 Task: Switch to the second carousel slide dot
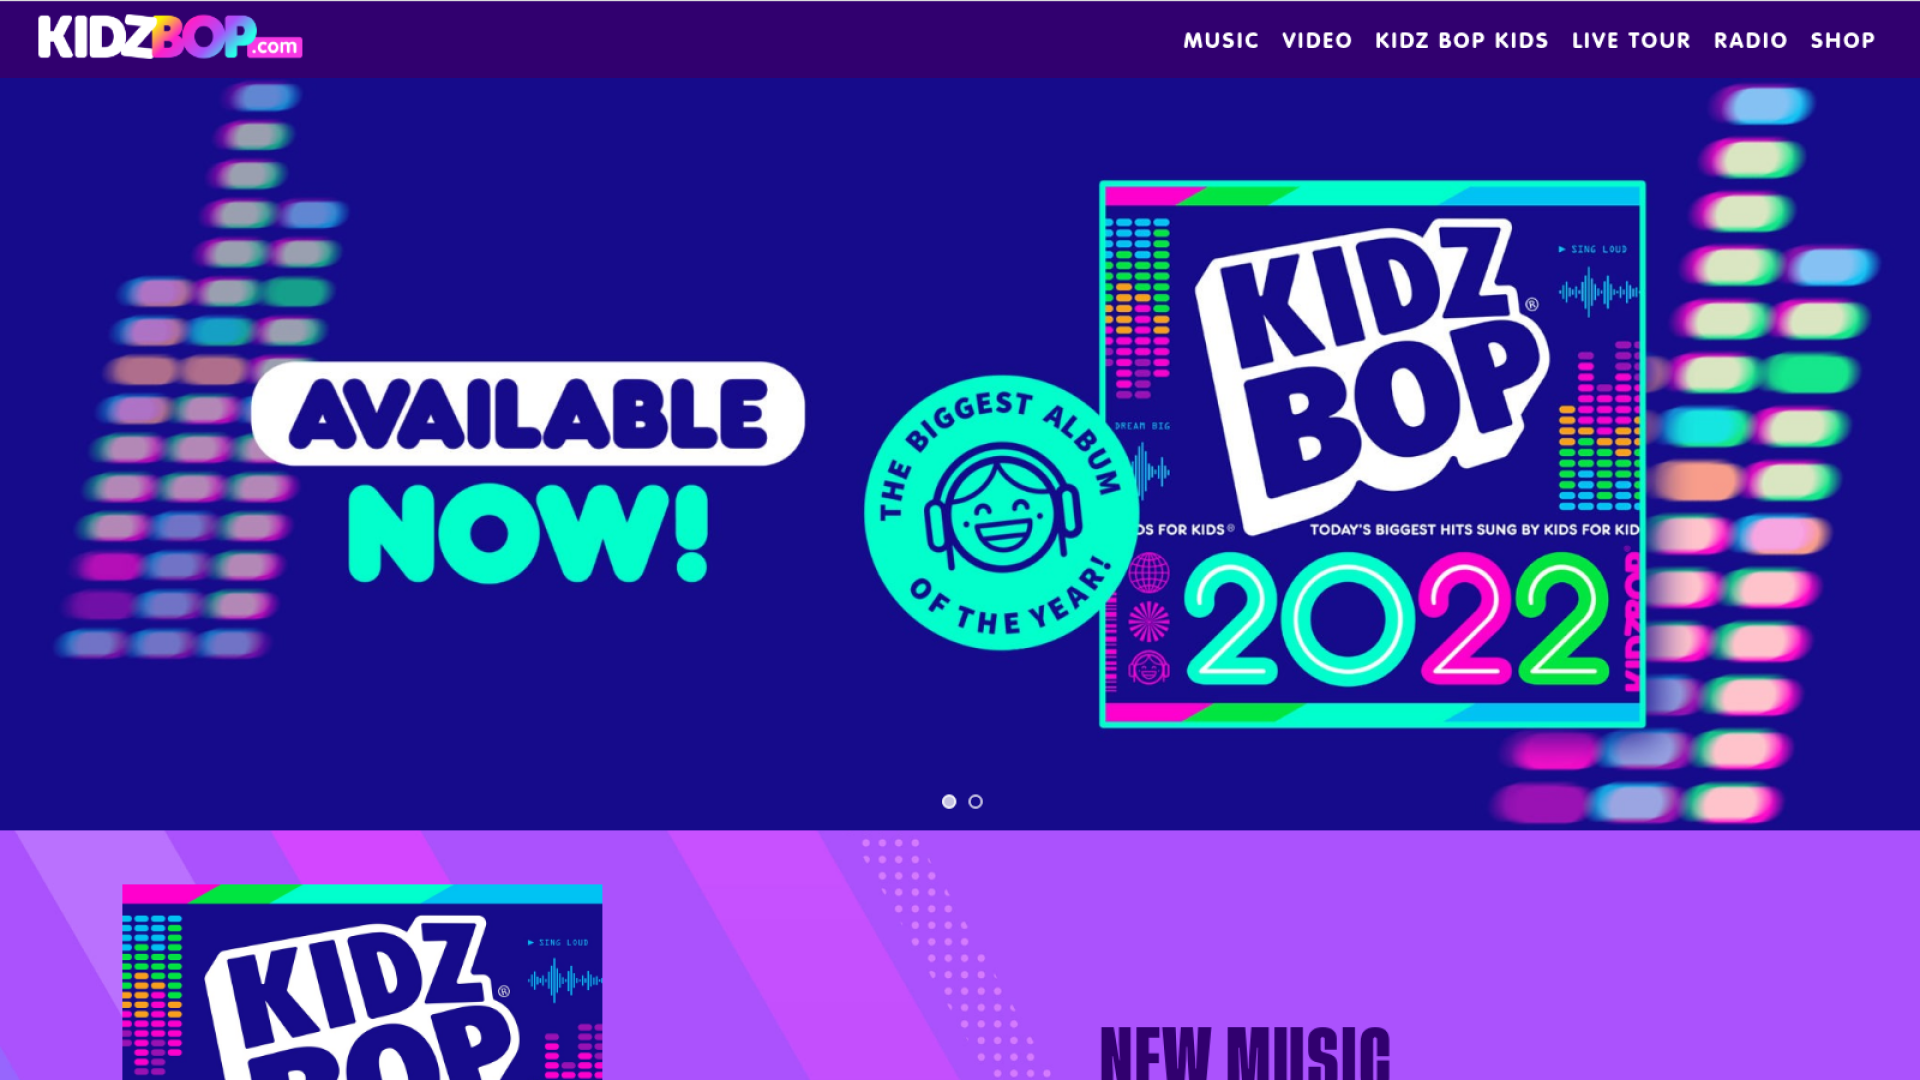(x=976, y=801)
